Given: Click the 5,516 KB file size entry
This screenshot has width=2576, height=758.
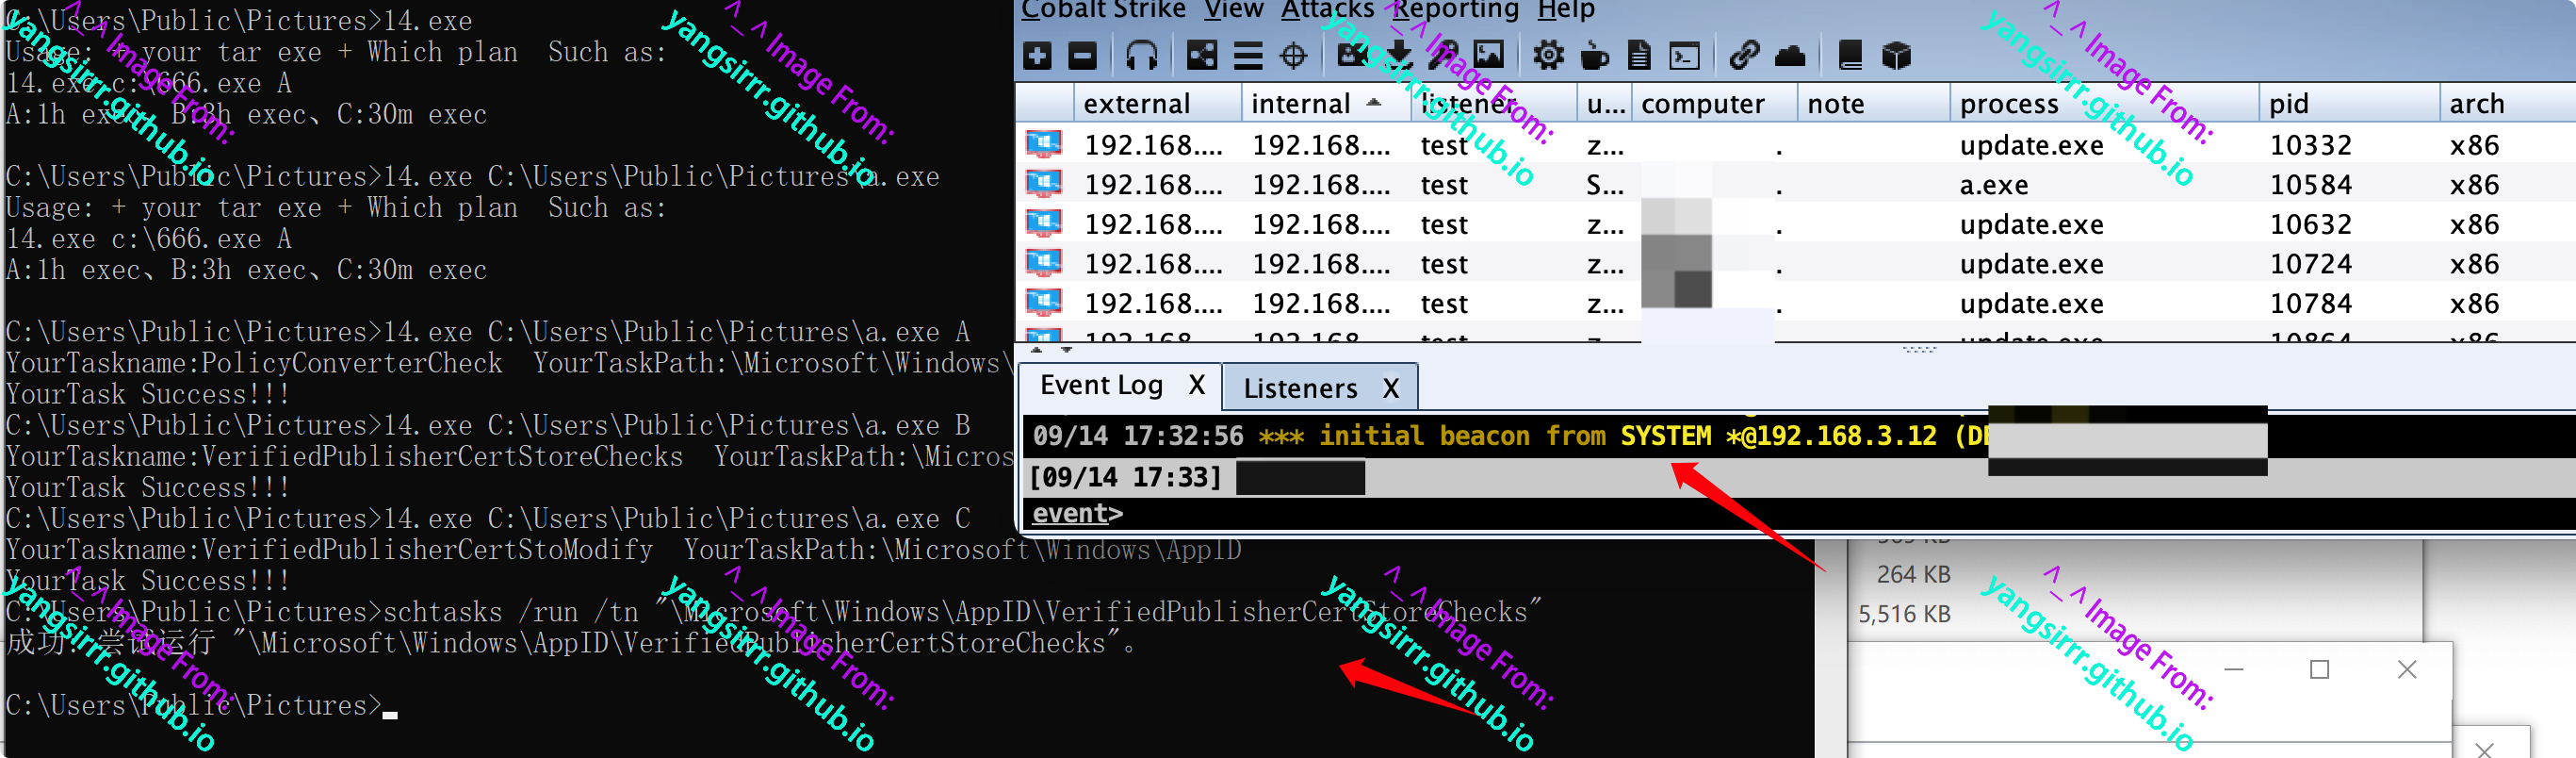Looking at the screenshot, I should click(x=1904, y=614).
